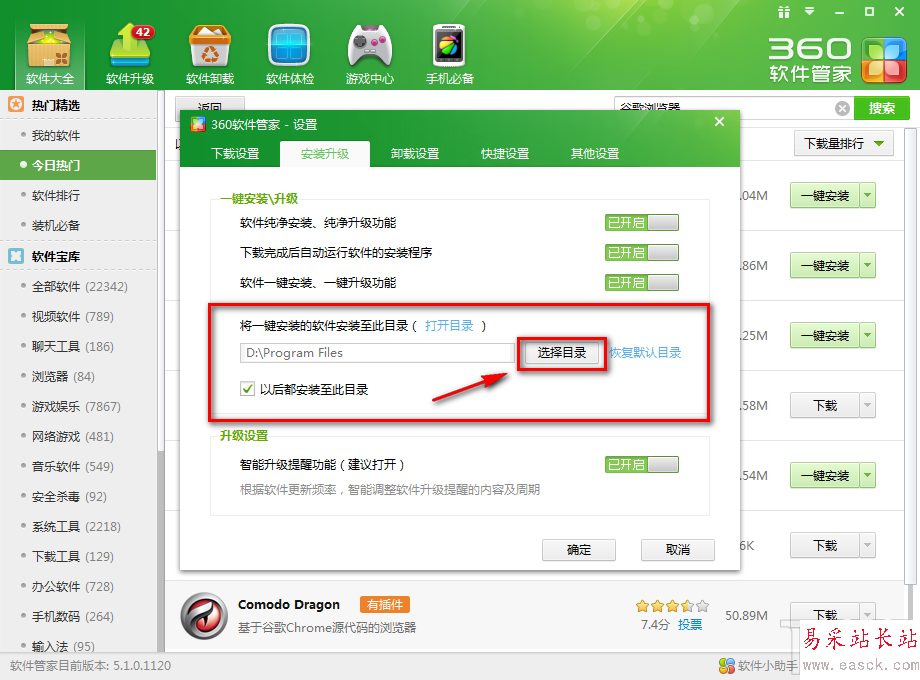Open the 下载量排行 sorting dropdown
Screen dimensions: 920x680
(843, 144)
